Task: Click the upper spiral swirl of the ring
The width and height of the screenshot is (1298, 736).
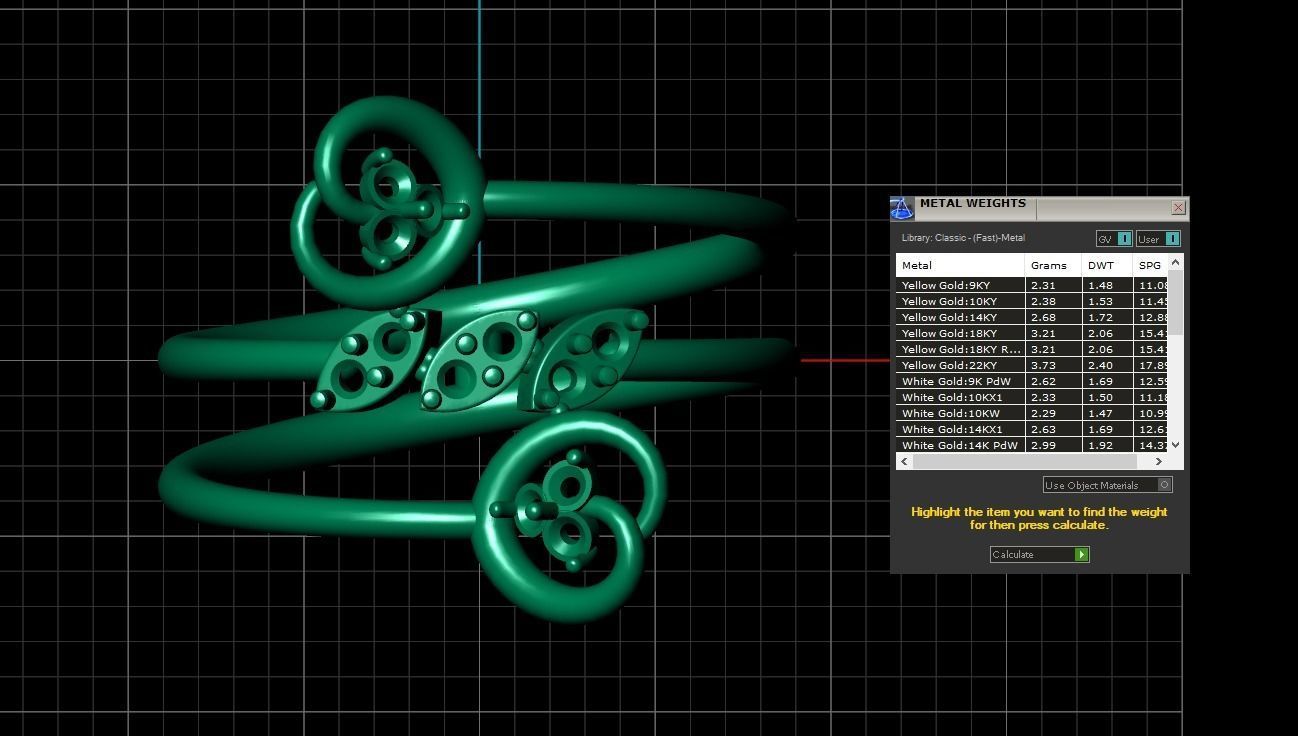Action: (388, 200)
